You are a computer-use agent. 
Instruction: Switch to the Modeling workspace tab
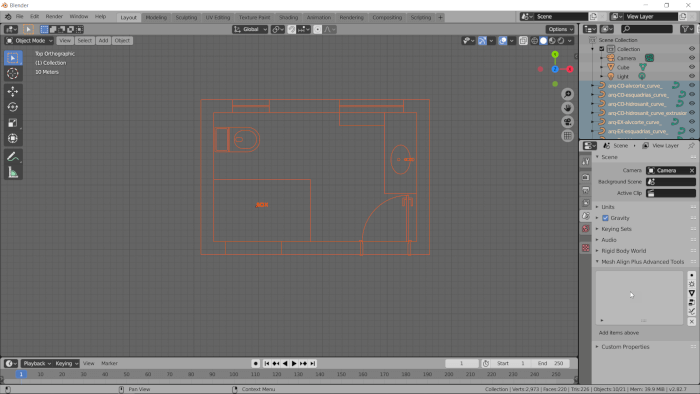(x=156, y=17)
